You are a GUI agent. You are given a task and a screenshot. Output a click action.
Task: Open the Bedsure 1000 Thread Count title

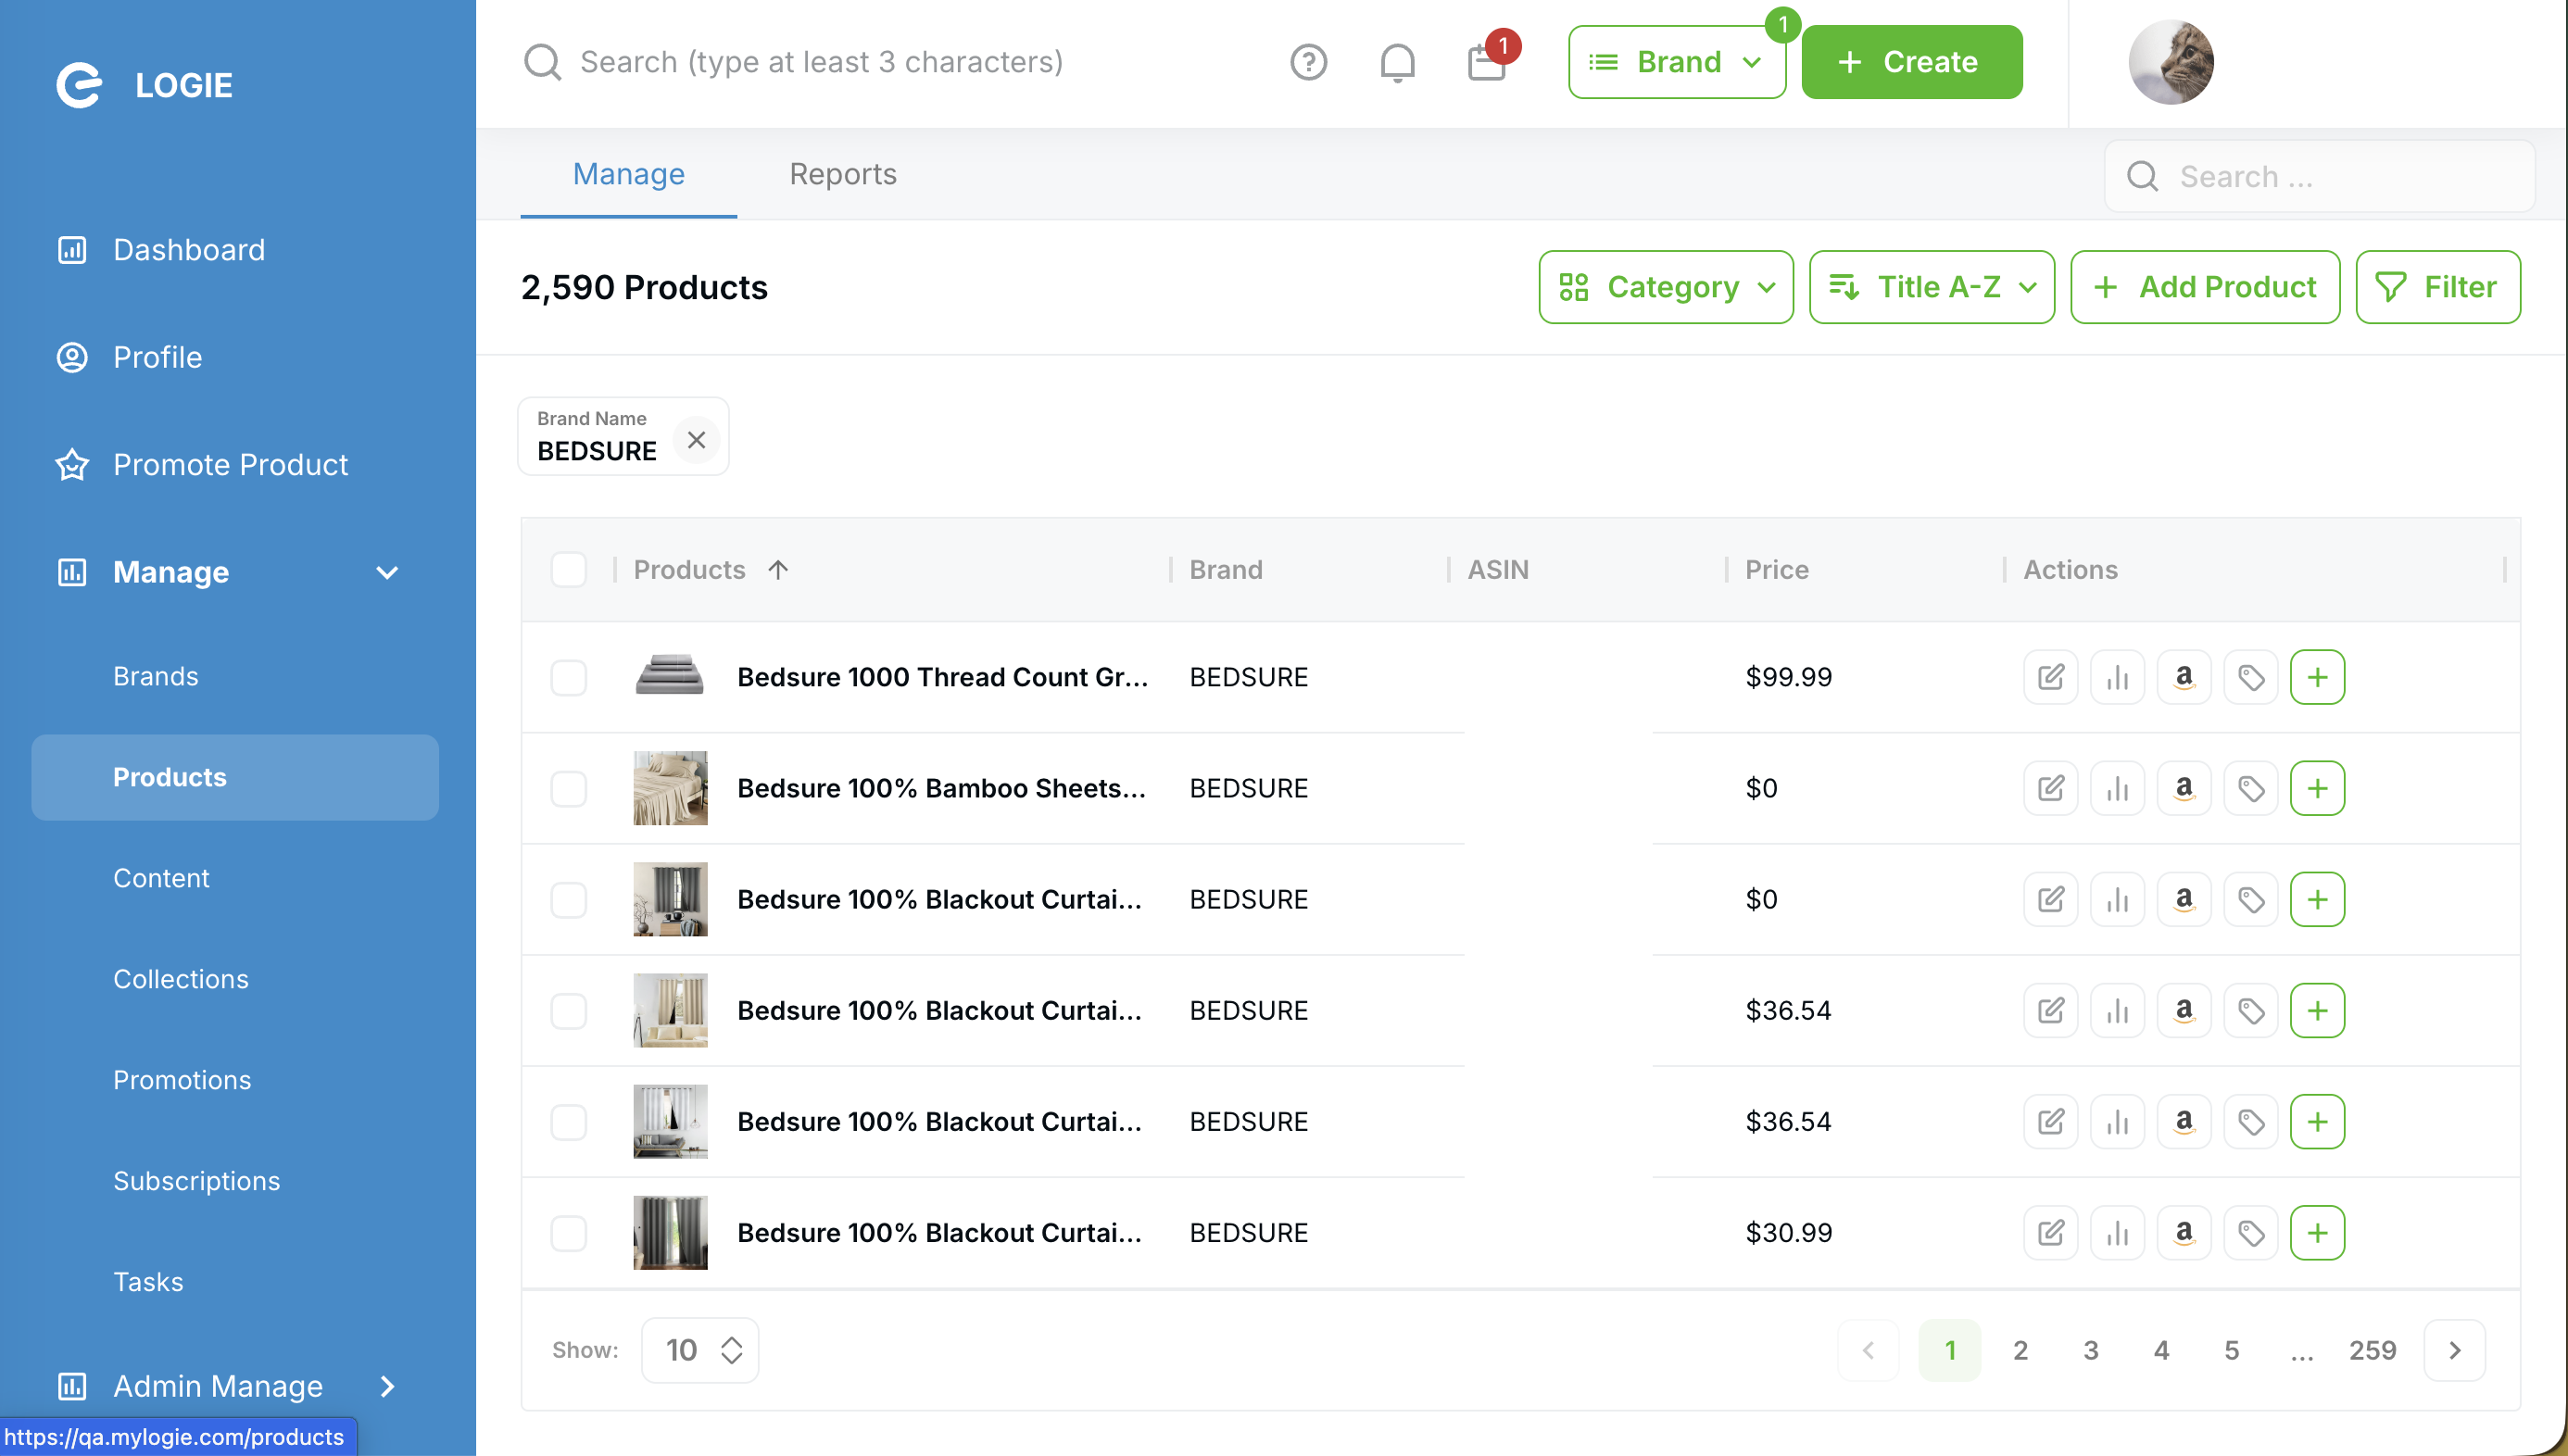coord(942,677)
